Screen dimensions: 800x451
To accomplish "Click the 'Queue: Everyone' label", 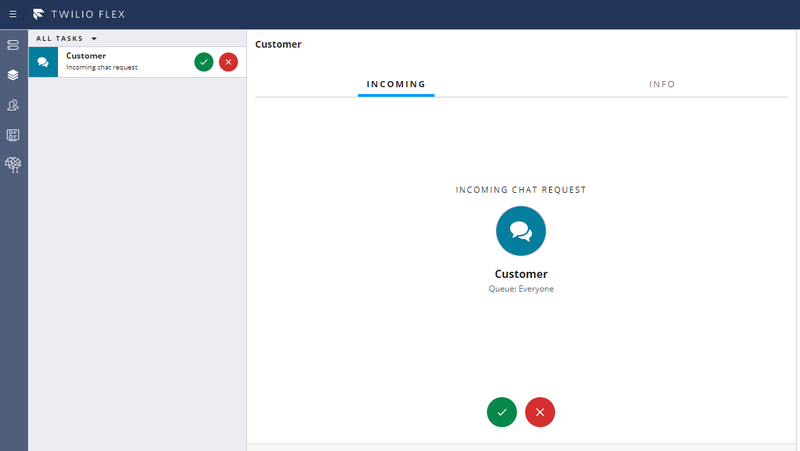I will (521, 289).
